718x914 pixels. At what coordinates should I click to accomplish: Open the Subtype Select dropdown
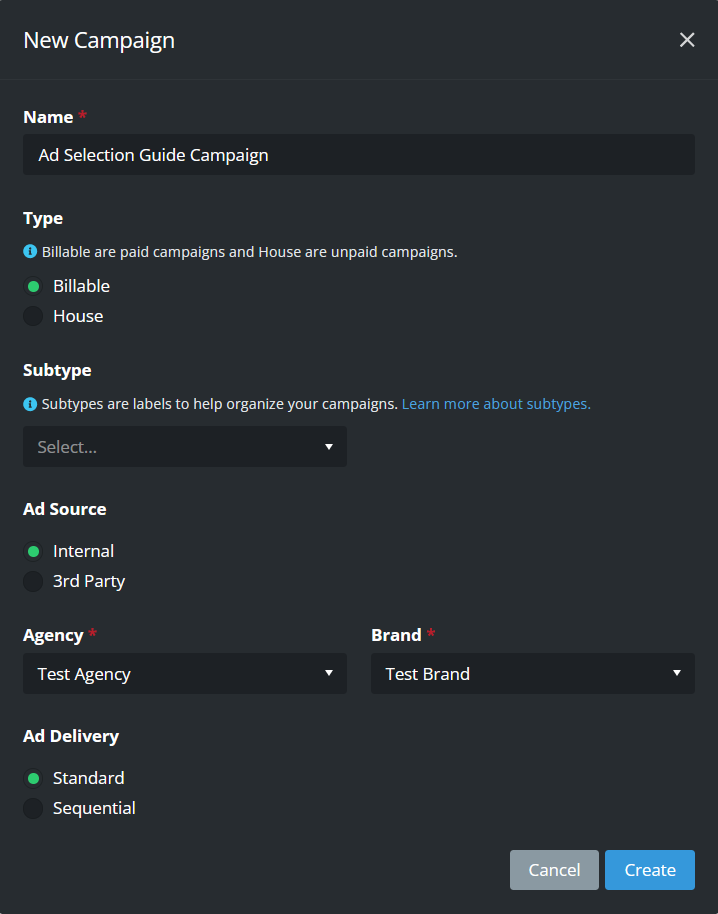click(185, 447)
